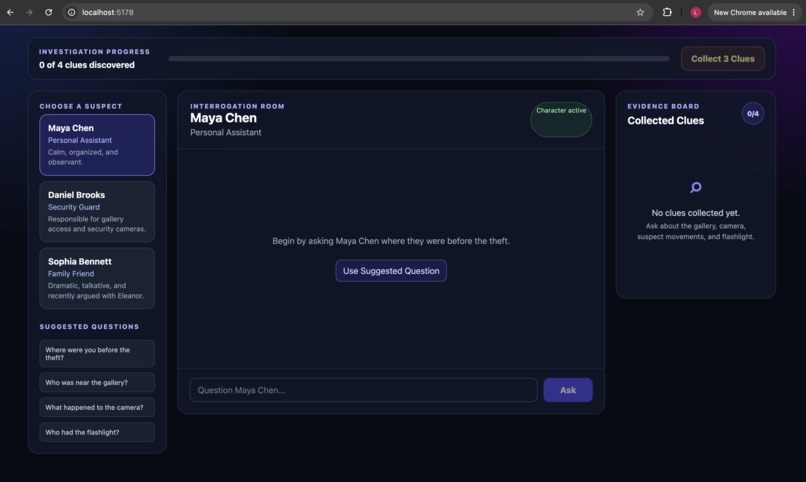806x482 pixels.
Task: Click "Who had the flashlight?" suggestion
Action: [97, 432]
